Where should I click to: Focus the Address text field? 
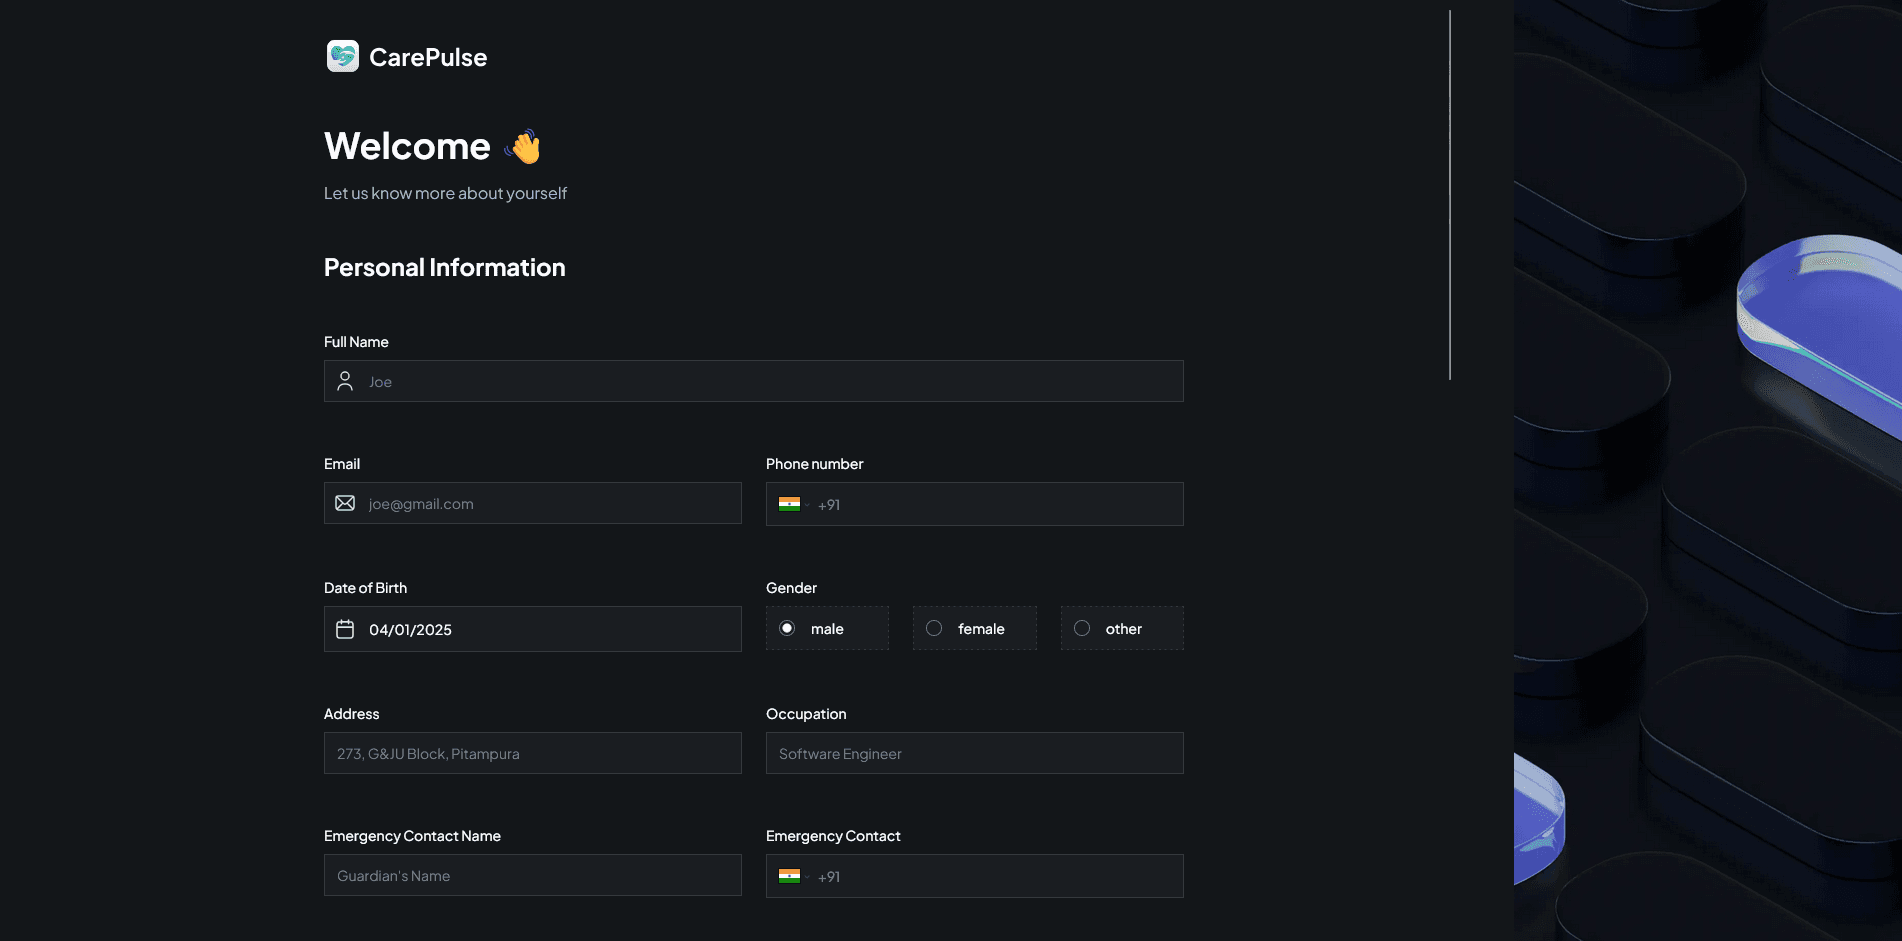(x=532, y=753)
